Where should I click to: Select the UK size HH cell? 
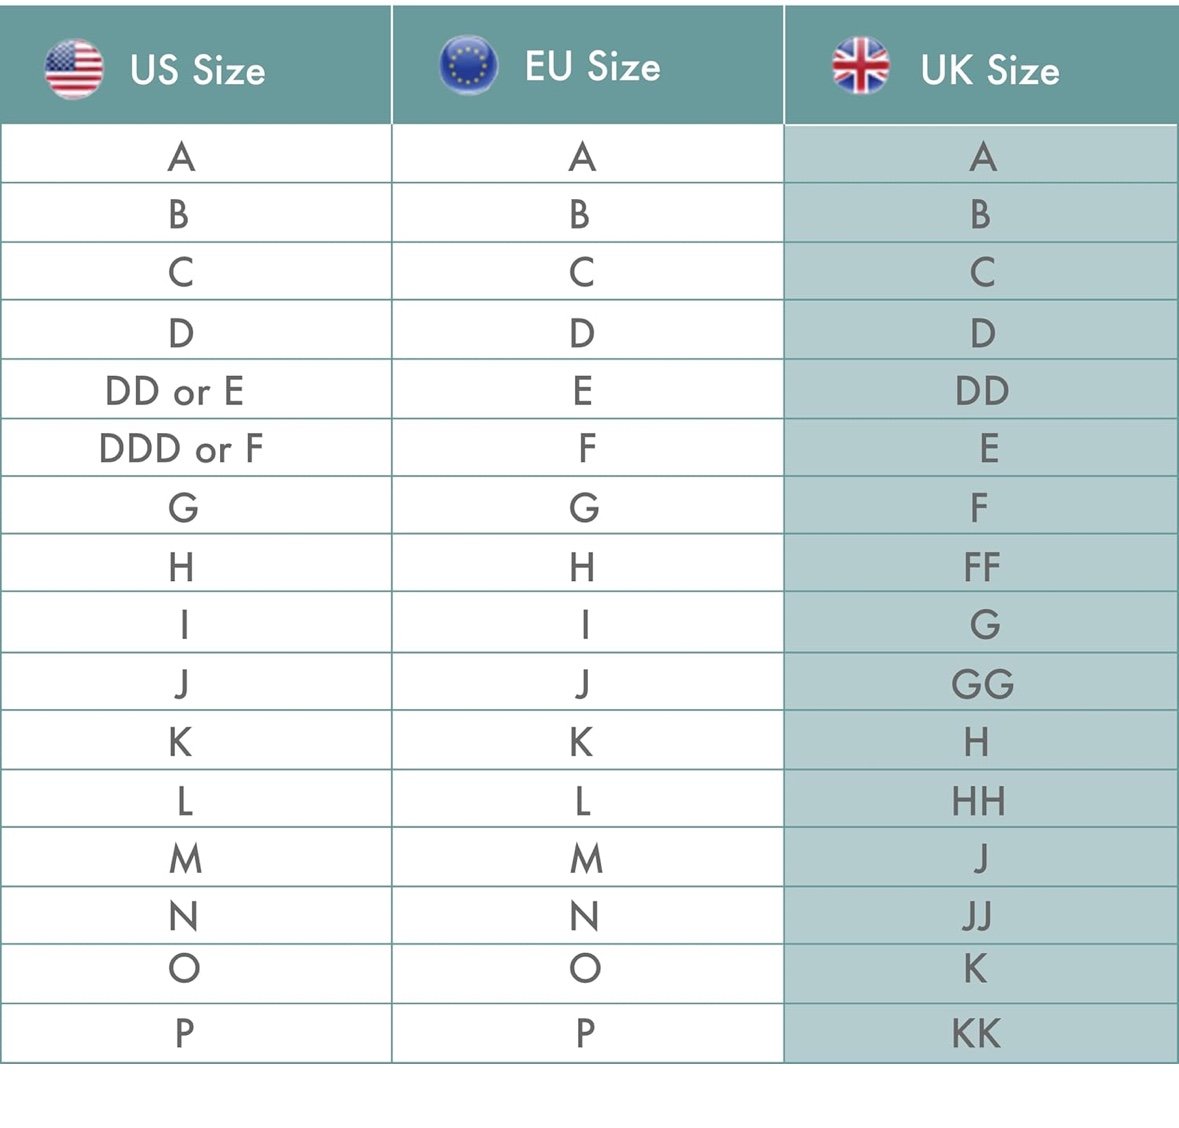pos(980,799)
